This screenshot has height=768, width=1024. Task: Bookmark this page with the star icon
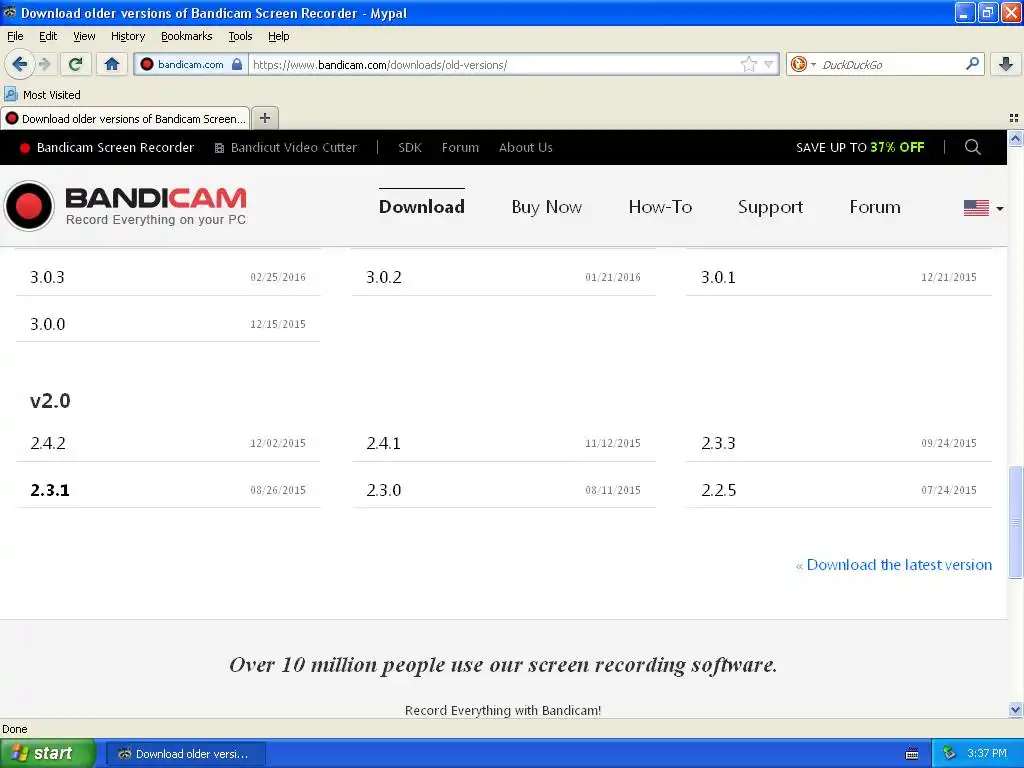(x=748, y=64)
